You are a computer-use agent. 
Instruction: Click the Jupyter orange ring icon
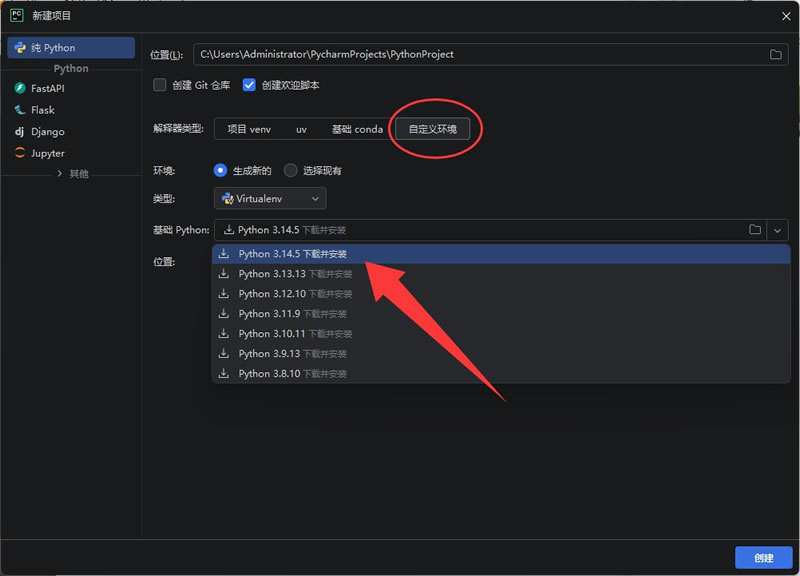point(20,153)
